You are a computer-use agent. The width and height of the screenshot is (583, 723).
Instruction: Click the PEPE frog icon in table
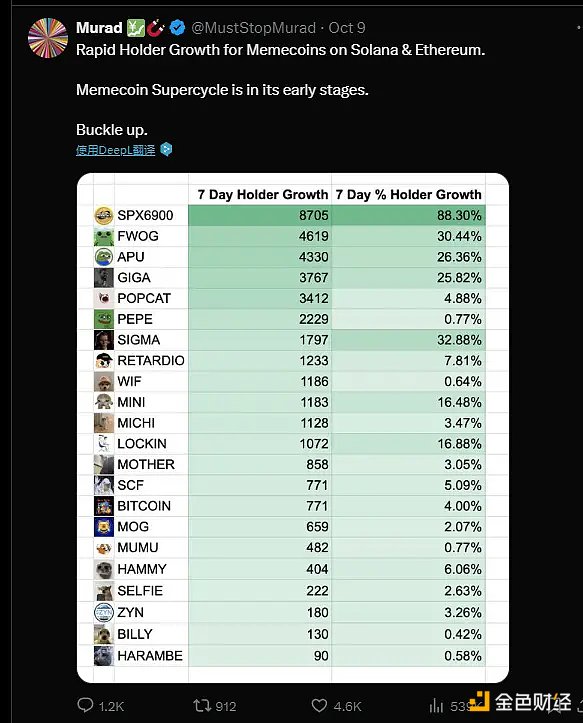tap(104, 319)
